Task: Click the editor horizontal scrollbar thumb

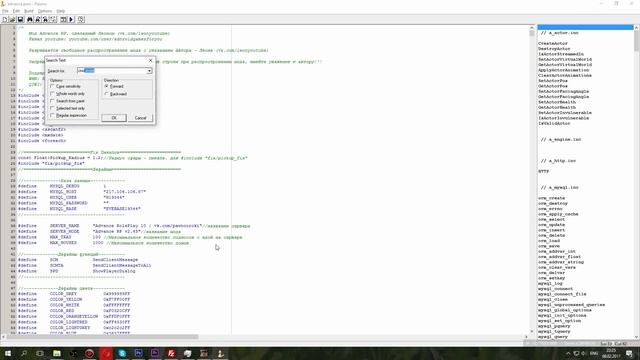Action: [x=102, y=337]
